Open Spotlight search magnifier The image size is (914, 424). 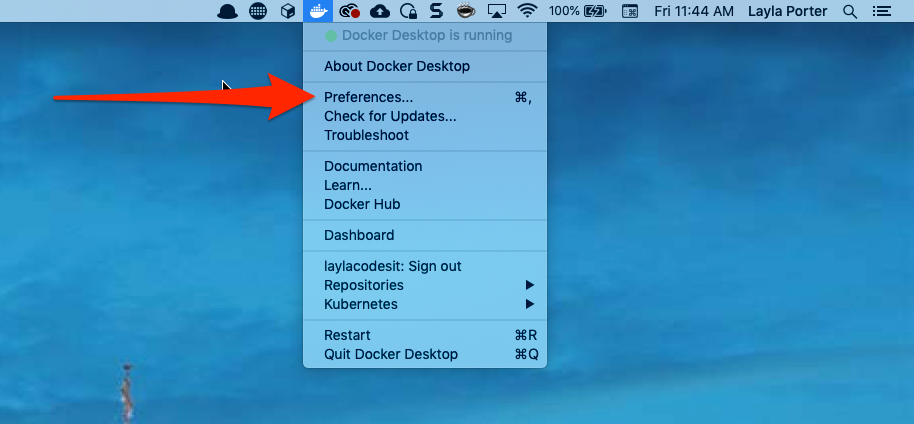(850, 11)
